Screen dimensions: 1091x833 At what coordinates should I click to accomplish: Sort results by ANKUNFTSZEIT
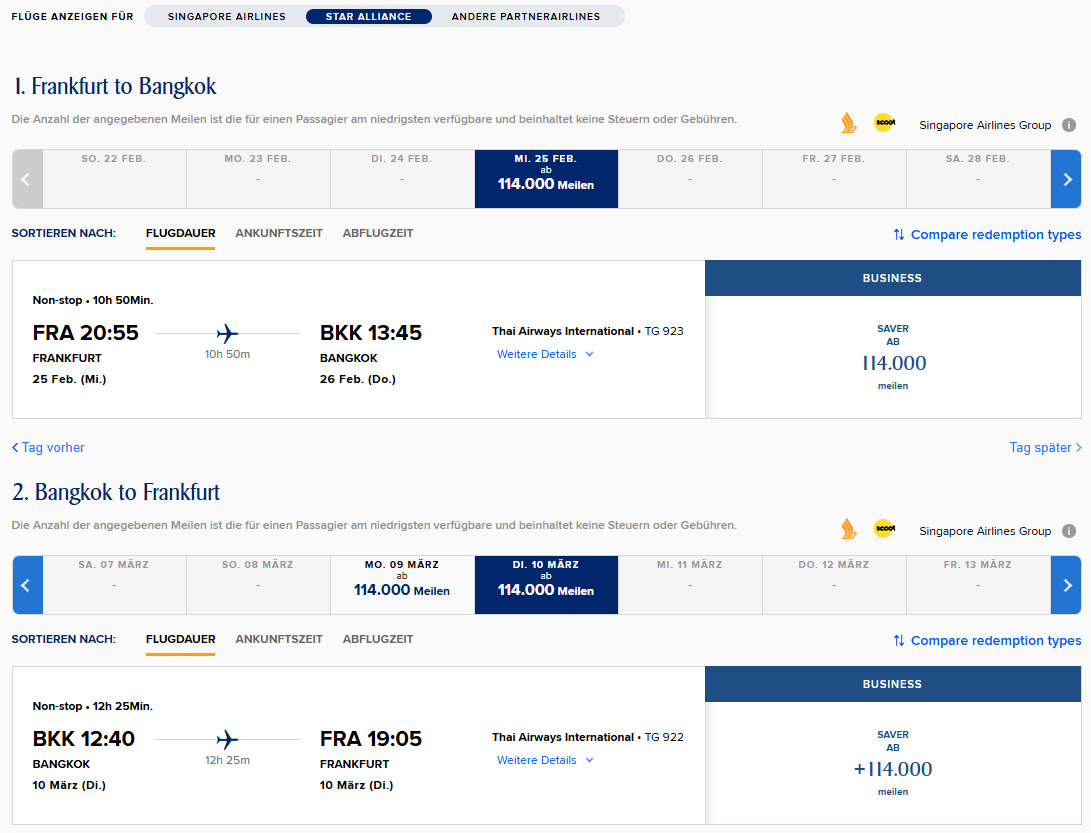pos(280,233)
